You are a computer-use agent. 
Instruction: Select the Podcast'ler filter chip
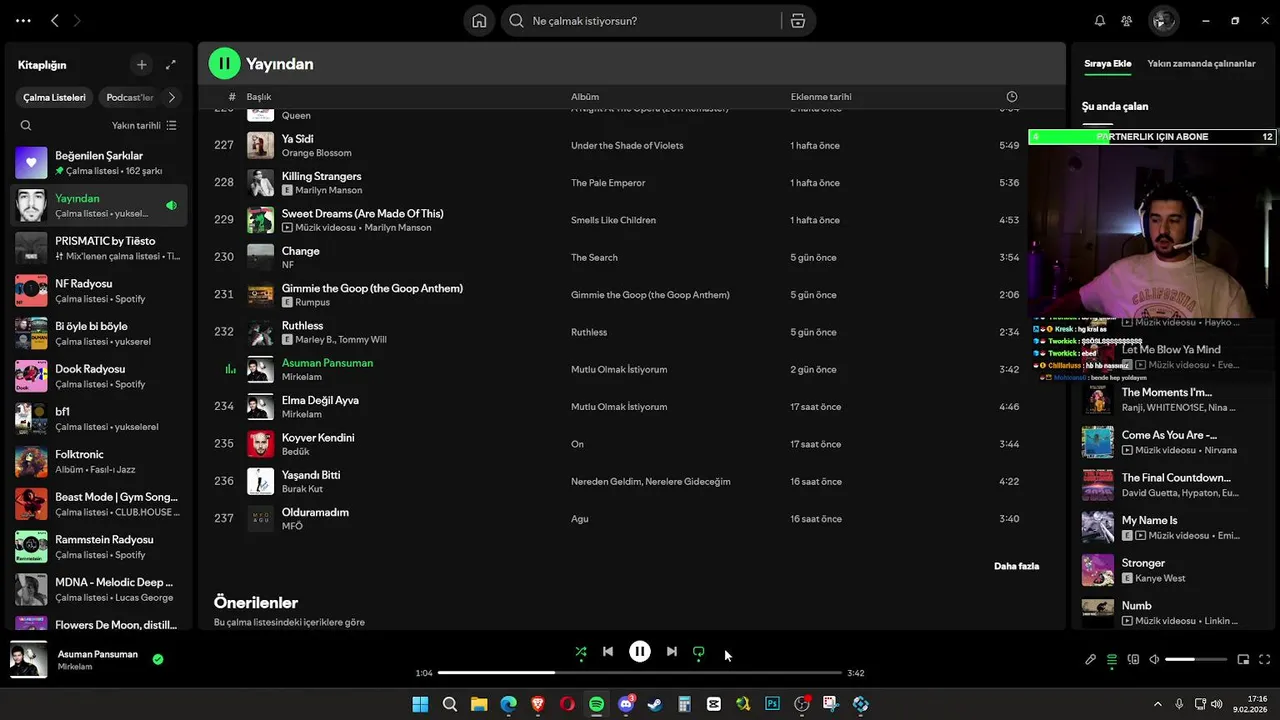130,98
